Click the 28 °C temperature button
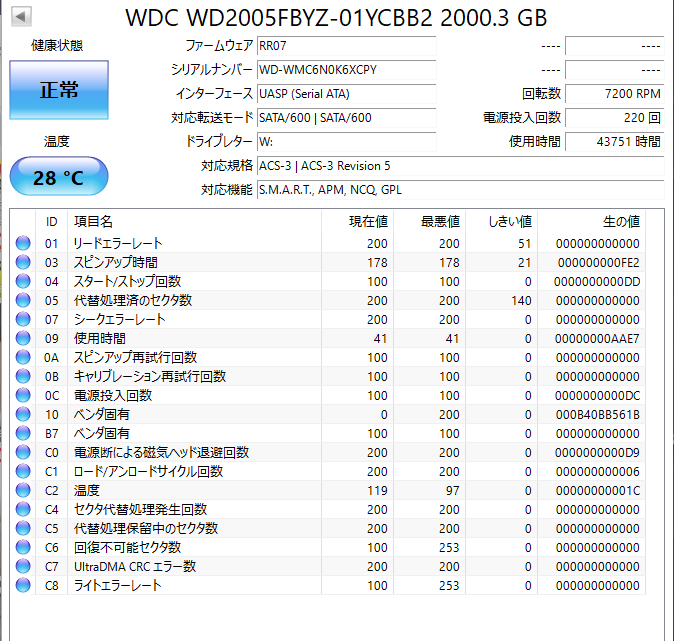Image resolution: width=674 pixels, height=641 pixels. 59,176
